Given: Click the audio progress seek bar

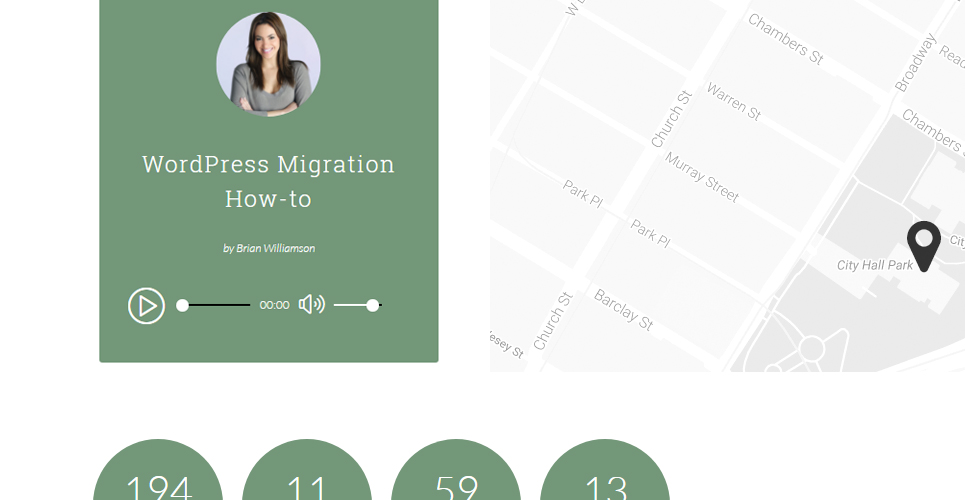Looking at the screenshot, I should coord(213,305).
